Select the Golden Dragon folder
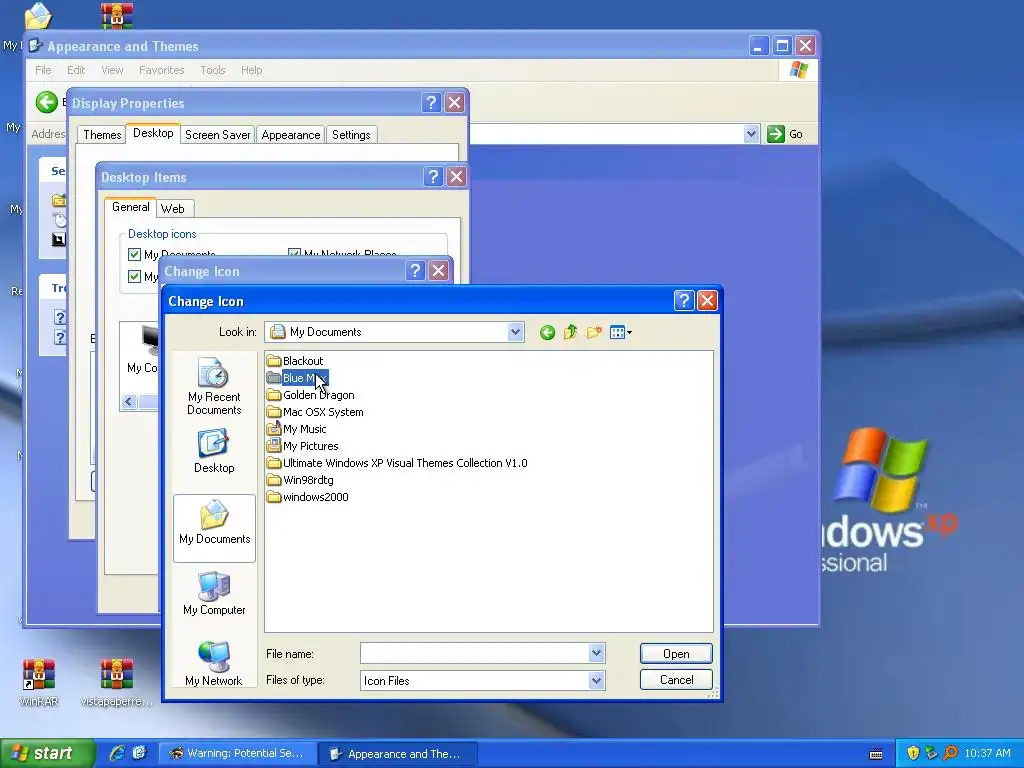This screenshot has width=1024, height=768. click(x=311, y=395)
